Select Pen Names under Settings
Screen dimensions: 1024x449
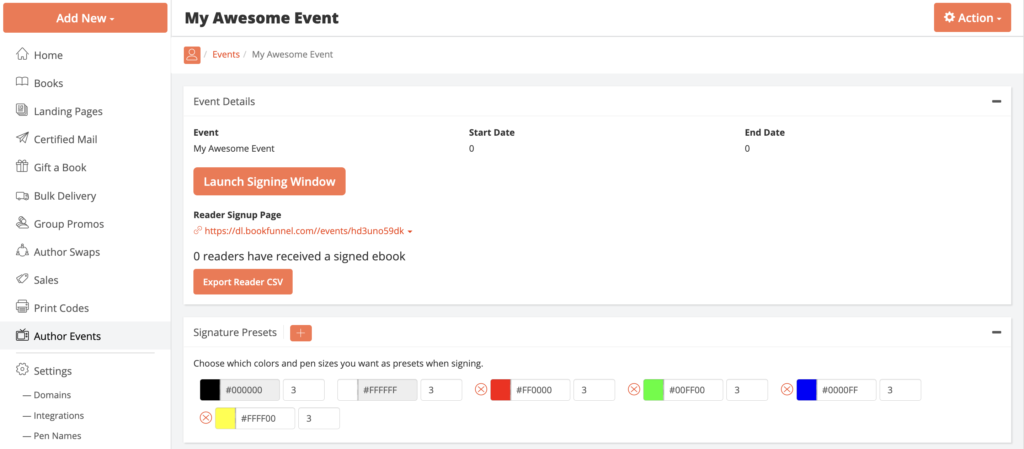click(x=57, y=436)
